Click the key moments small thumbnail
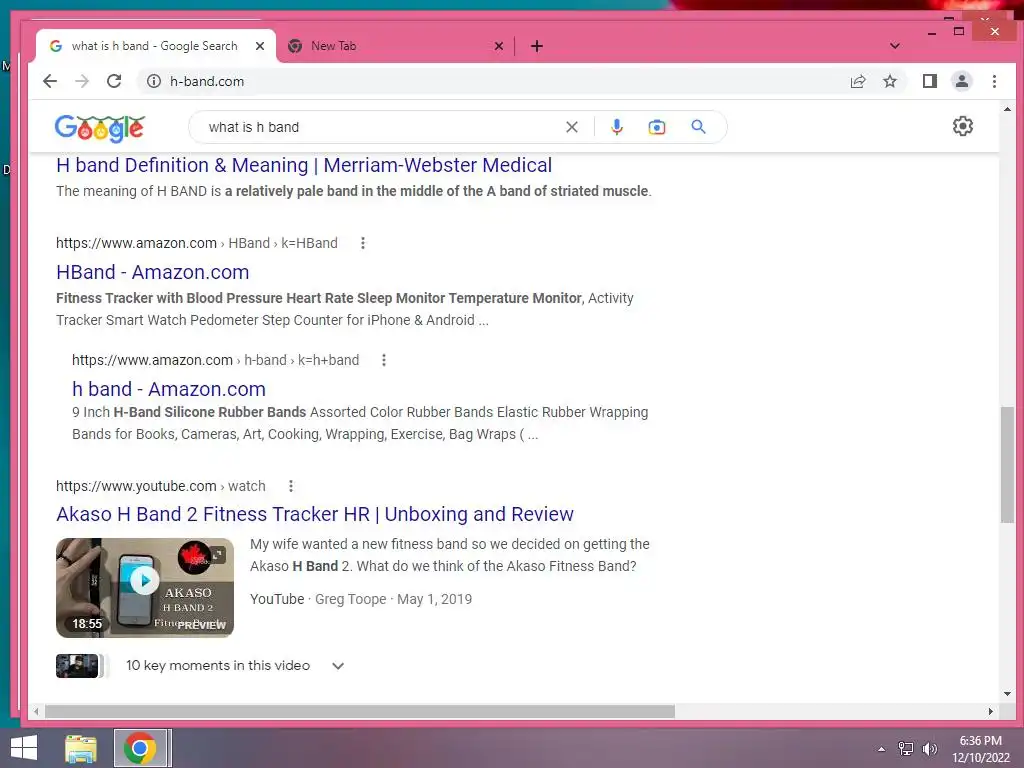 [77, 665]
